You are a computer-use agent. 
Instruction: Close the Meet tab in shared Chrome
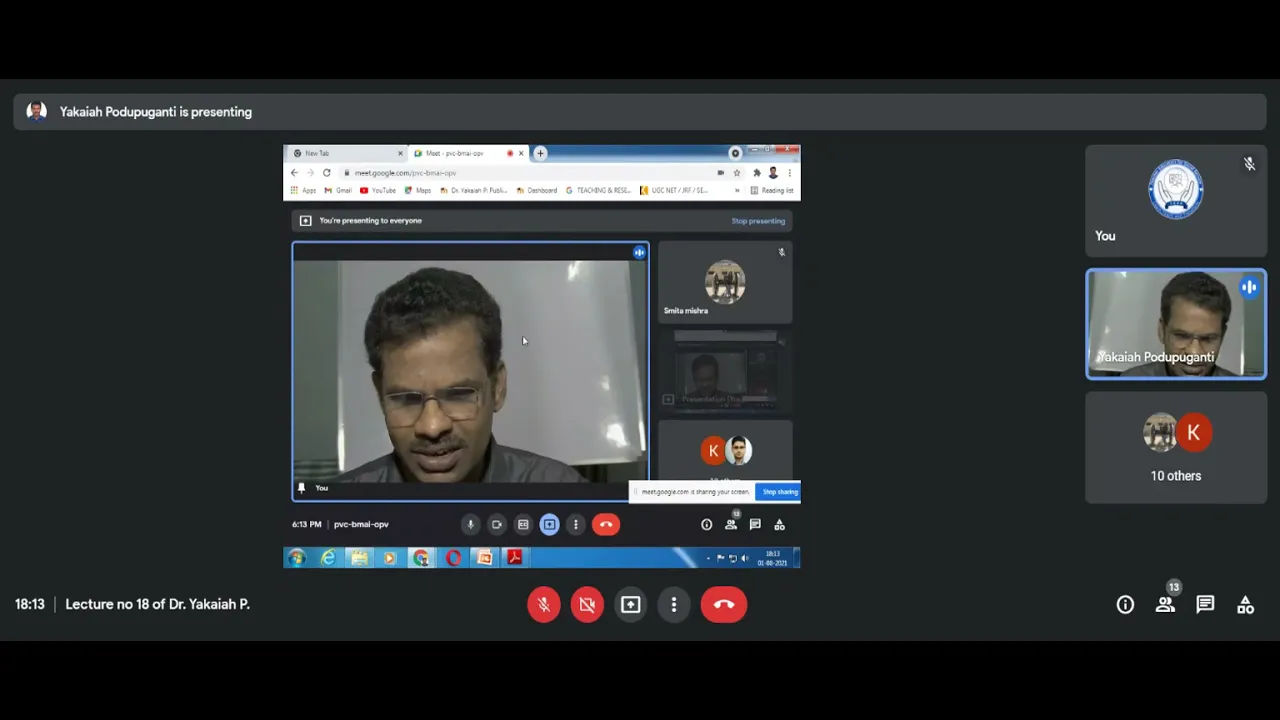(521, 153)
